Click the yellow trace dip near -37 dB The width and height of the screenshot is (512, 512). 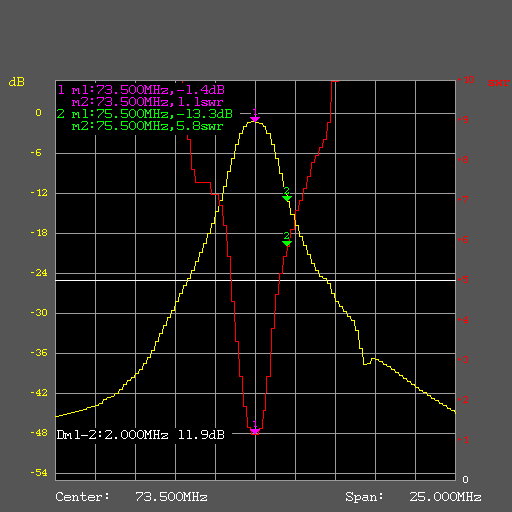point(367,363)
